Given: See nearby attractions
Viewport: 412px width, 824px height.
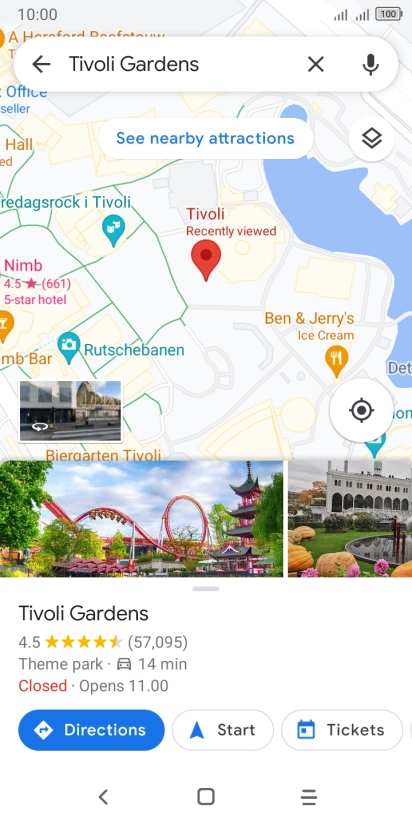Looking at the screenshot, I should click(205, 138).
